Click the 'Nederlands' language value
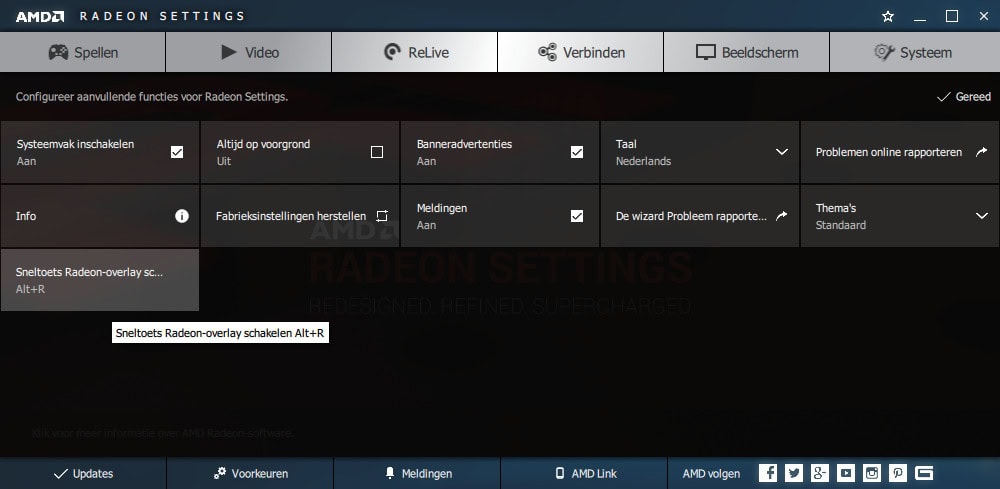The height and width of the screenshot is (489, 1000). click(643, 161)
